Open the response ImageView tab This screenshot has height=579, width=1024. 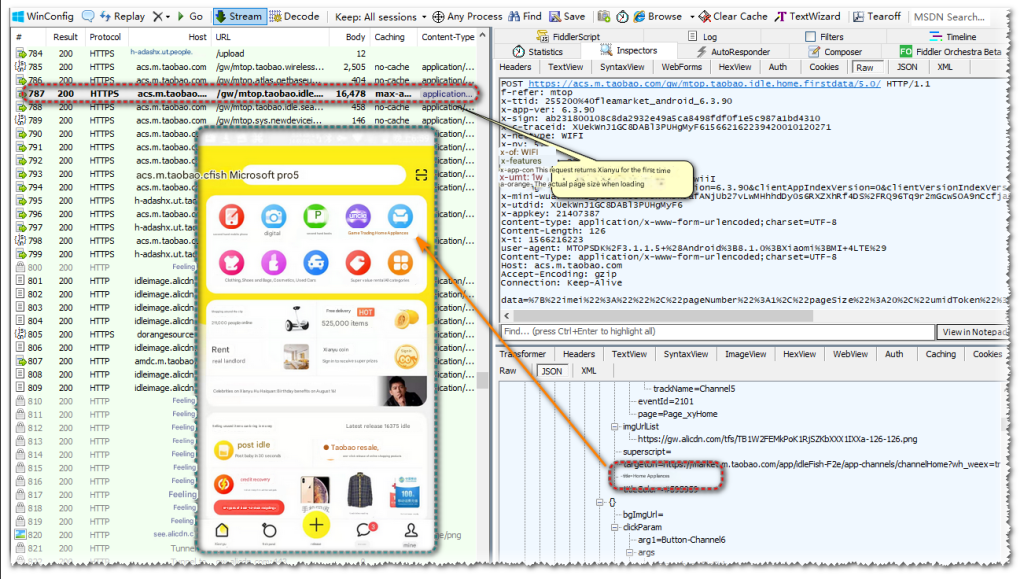(745, 354)
